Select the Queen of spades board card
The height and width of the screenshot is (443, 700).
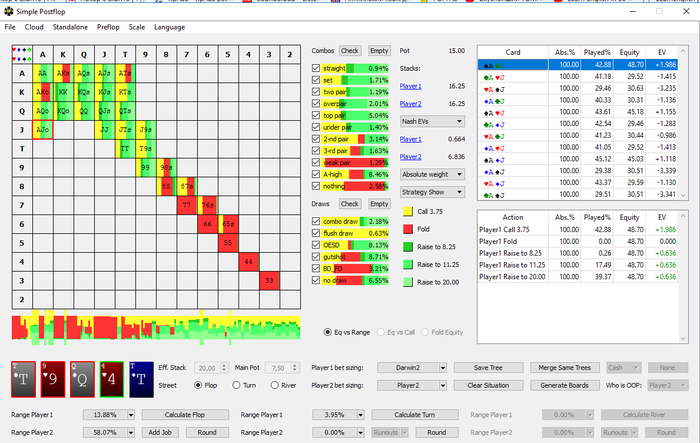82,379
